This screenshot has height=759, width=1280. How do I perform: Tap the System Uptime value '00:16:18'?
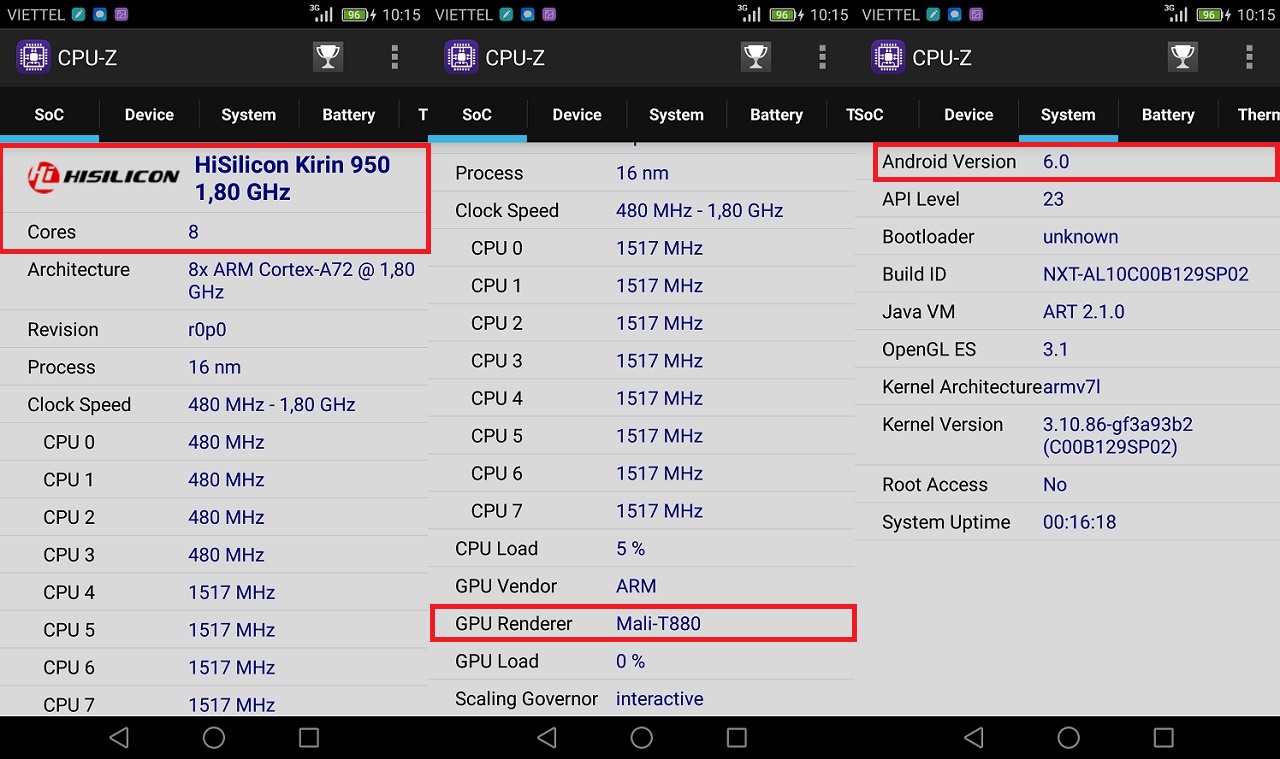[x=1079, y=523]
